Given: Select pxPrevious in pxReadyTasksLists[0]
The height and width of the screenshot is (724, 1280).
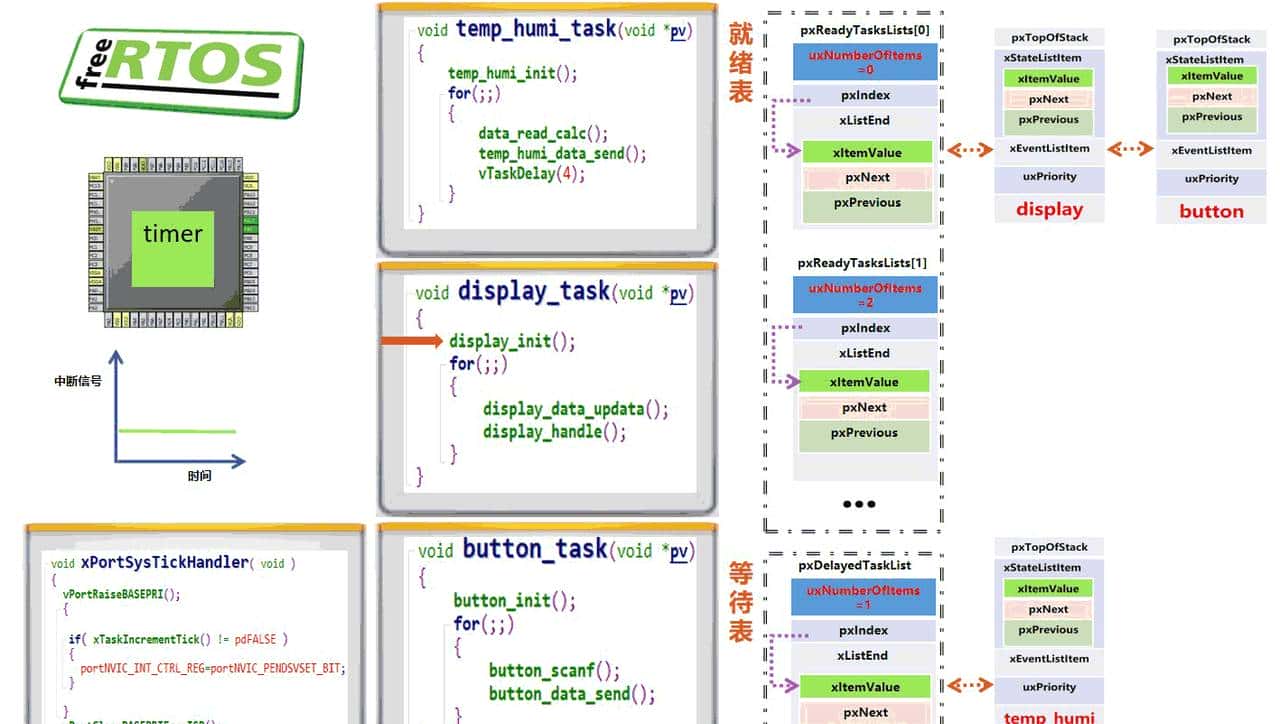Looking at the screenshot, I should coord(867,206).
